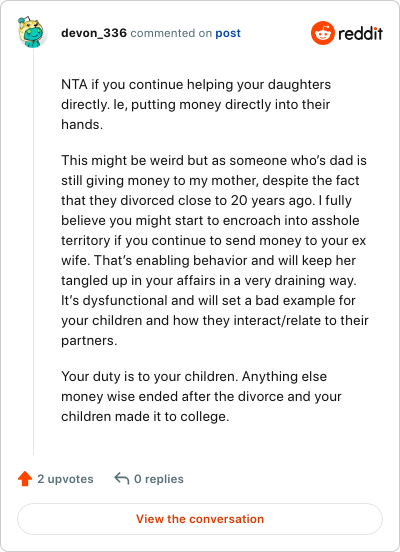The height and width of the screenshot is (552, 400).
Task: Click the reply arrow icon
Action: click(x=122, y=478)
